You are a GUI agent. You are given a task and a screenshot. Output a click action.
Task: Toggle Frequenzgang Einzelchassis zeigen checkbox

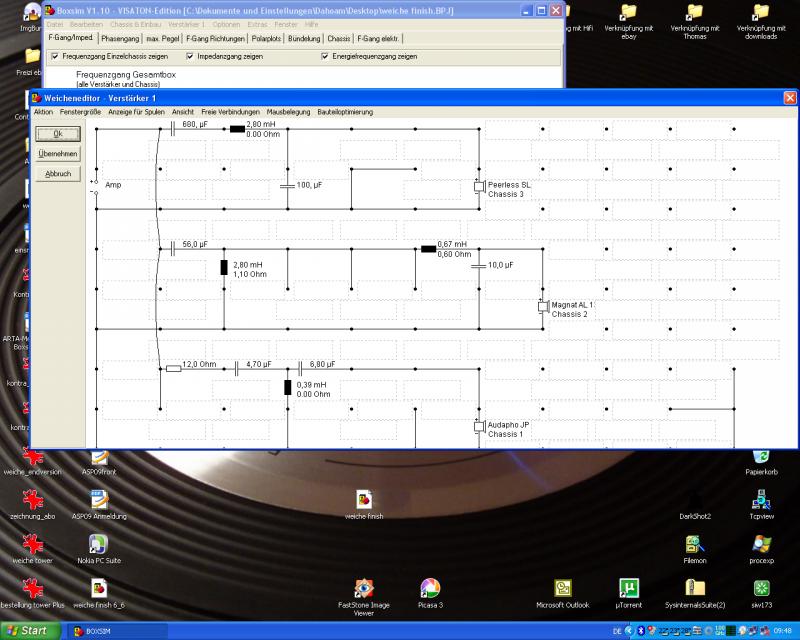(x=55, y=56)
